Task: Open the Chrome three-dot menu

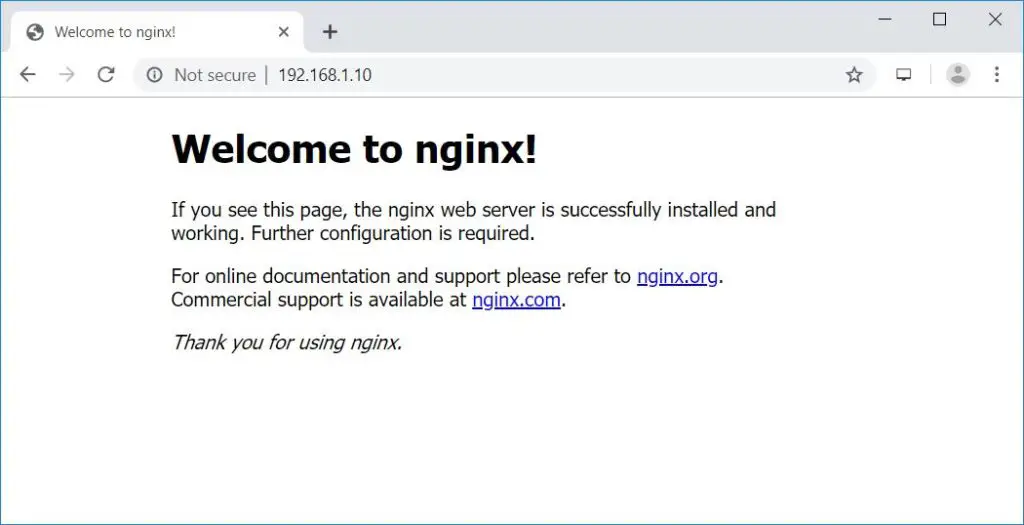Action: click(x=997, y=74)
